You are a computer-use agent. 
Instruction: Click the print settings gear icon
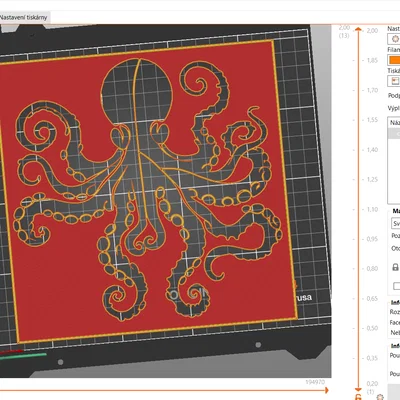pos(395,39)
